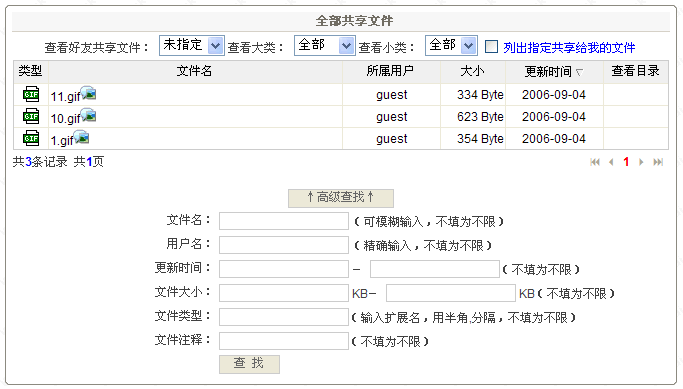The width and height of the screenshot is (683, 389).
Task: Click the 全部共享文件 title bar
Action: [x=341, y=21]
